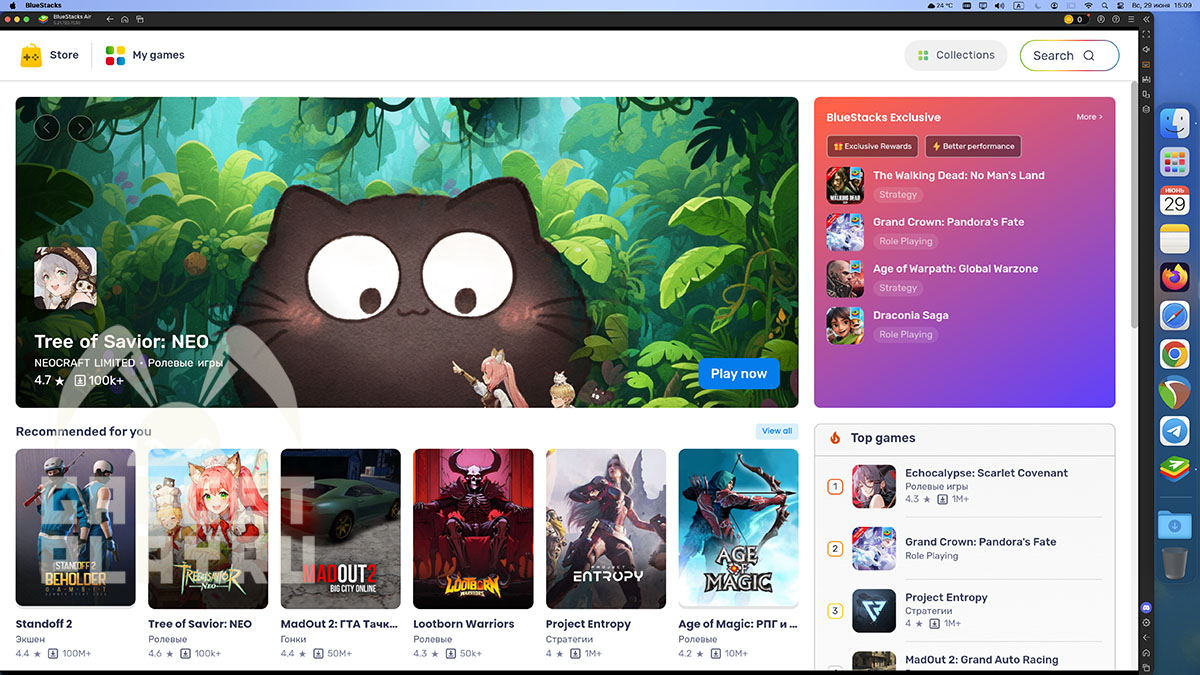
Task: Open Echocalypse: Scarlet Covenant icon
Action: 874,486
